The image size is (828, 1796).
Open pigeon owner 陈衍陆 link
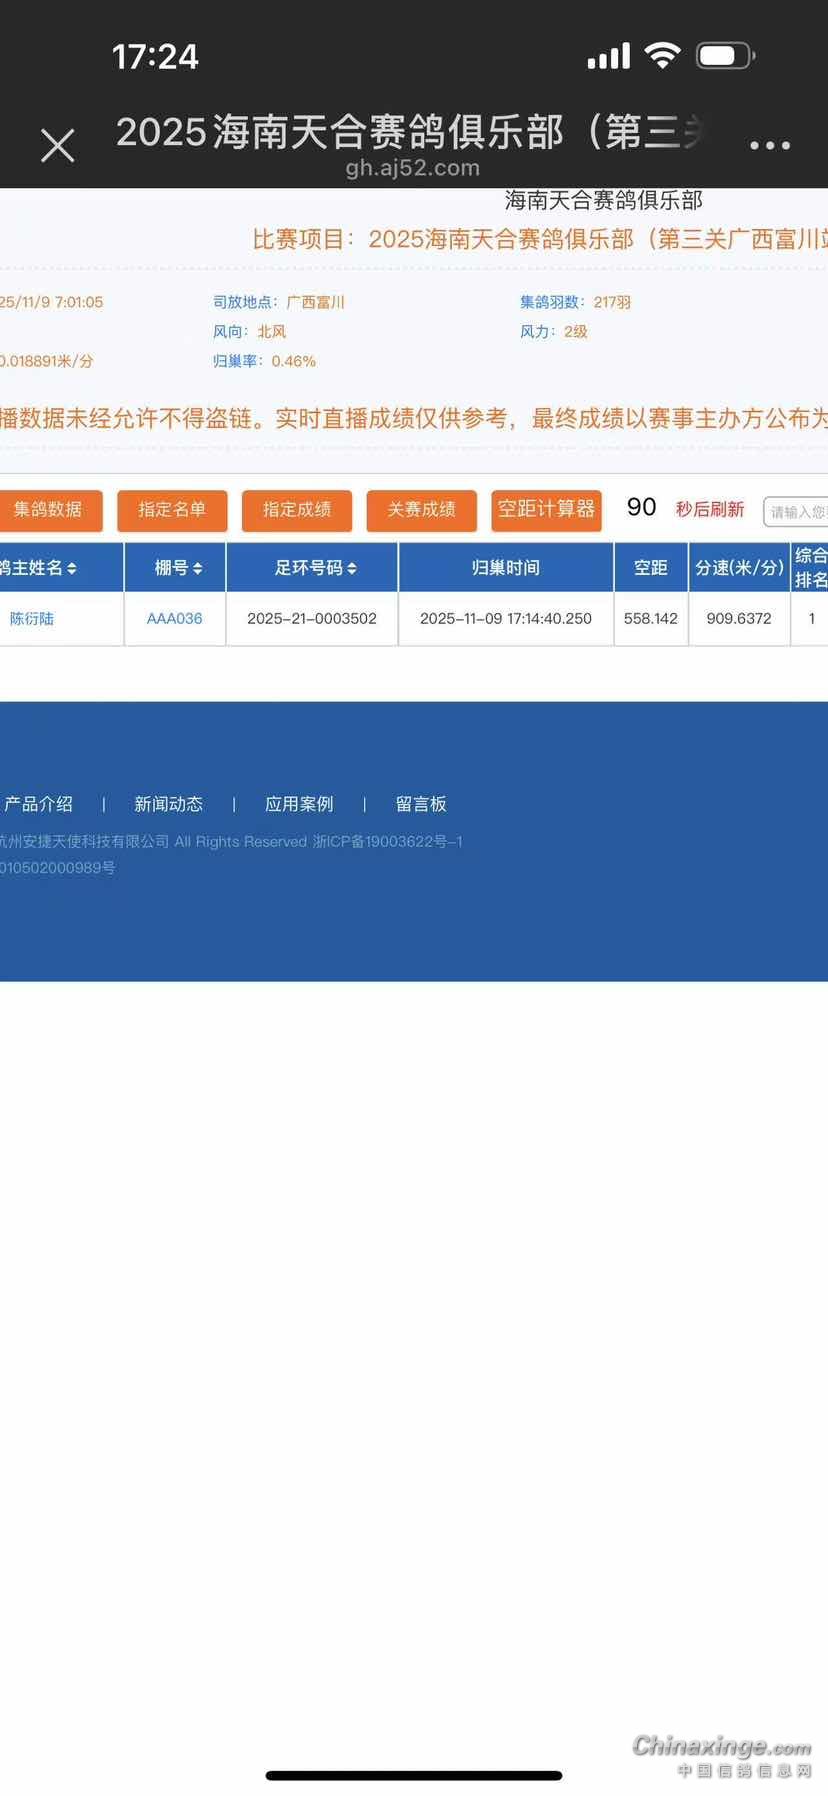point(32,619)
